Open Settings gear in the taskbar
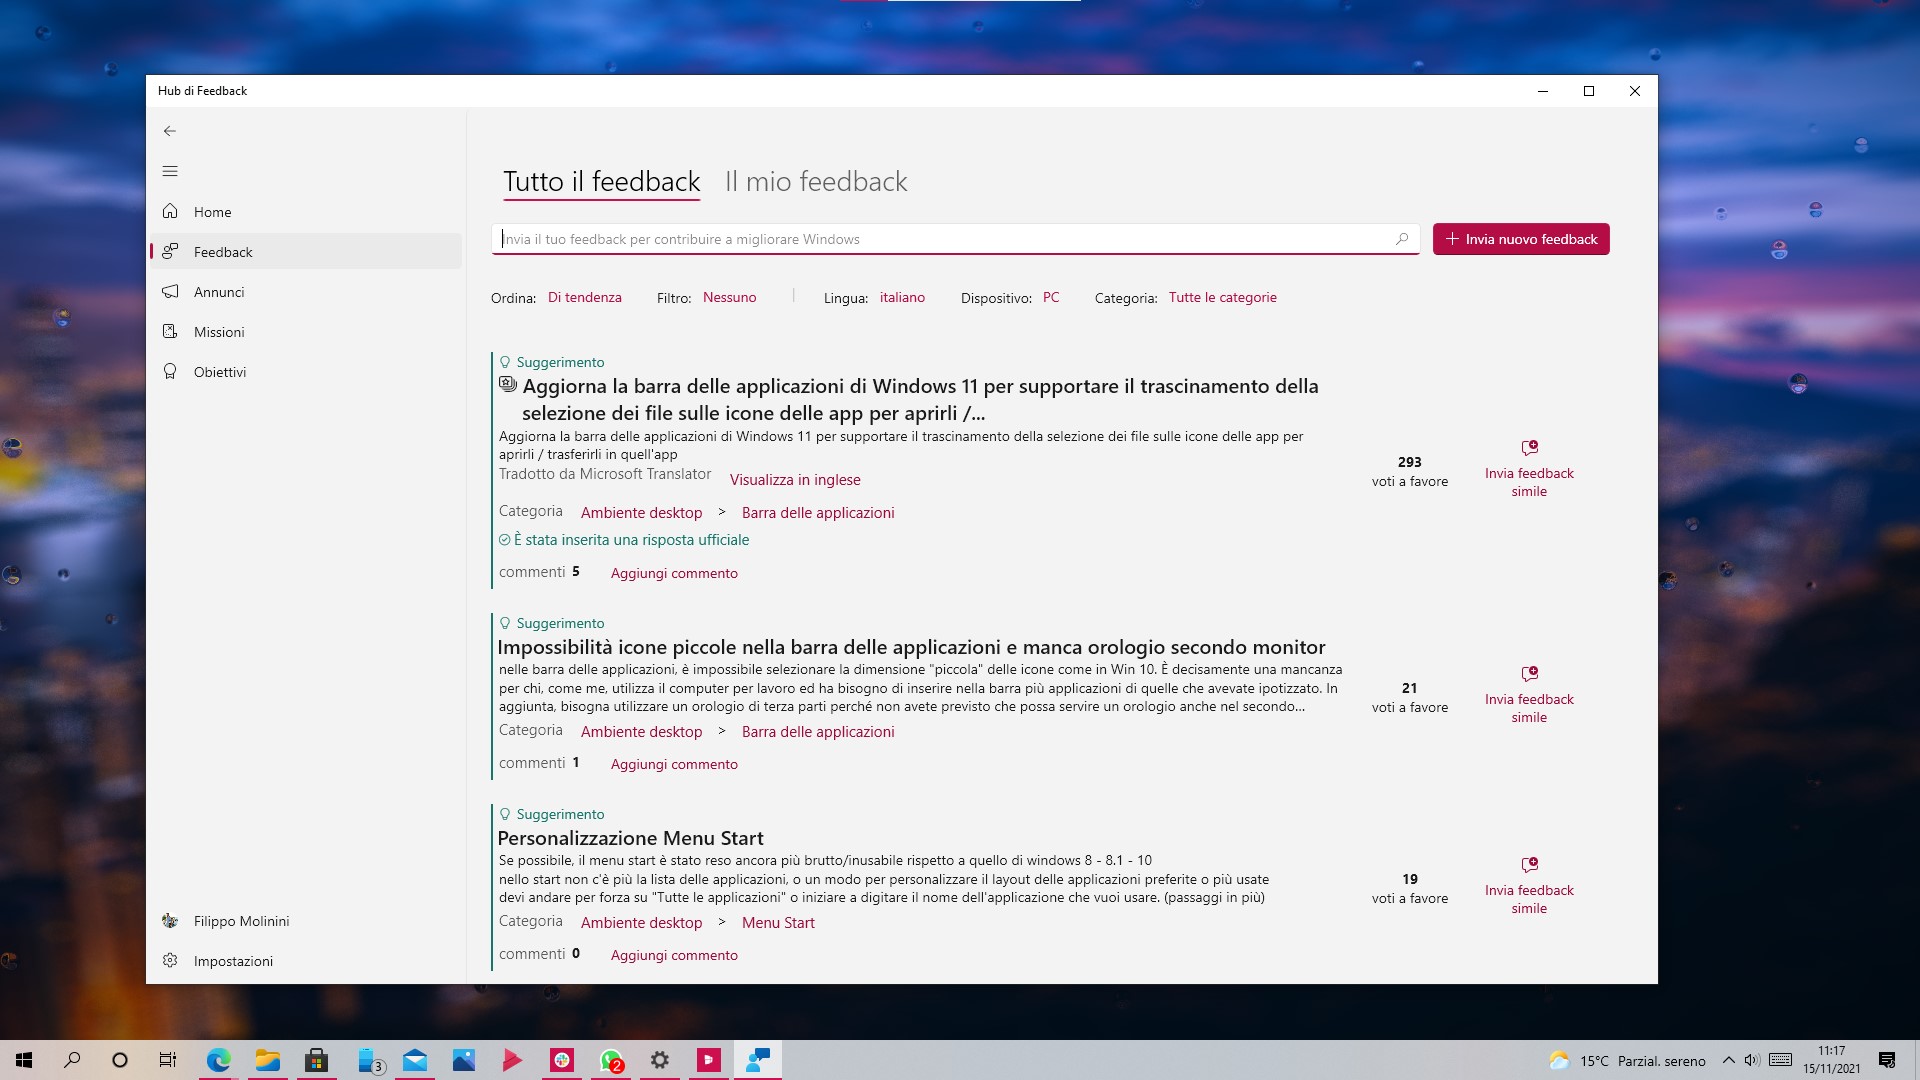Image resolution: width=1920 pixels, height=1080 pixels. 660,1060
